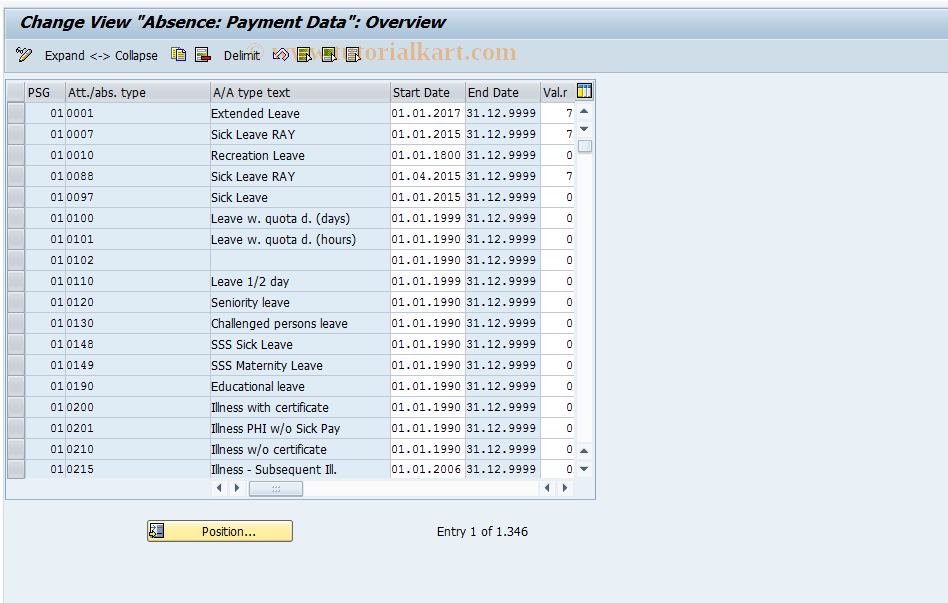This screenshot has height=603, width=948.
Task: Click Expand <-> Collapse
Action: coord(101,56)
